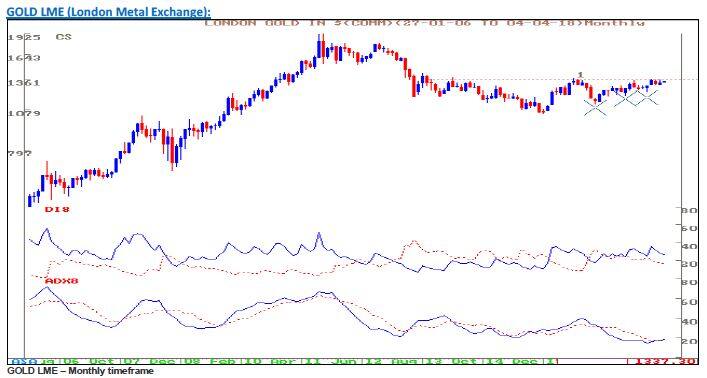Click the DI8 indicator label

pyautogui.click(x=57, y=210)
